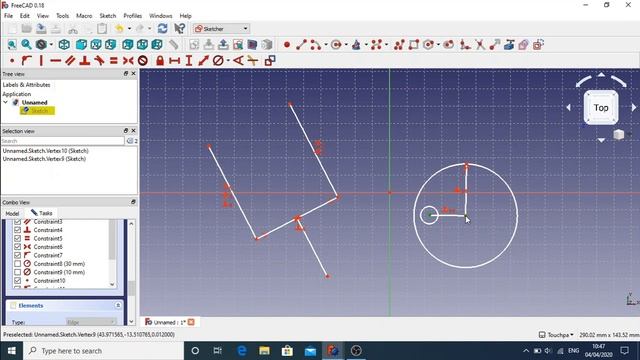Click the fit all view icon
This screenshot has width=640, height=360.
(12, 44)
